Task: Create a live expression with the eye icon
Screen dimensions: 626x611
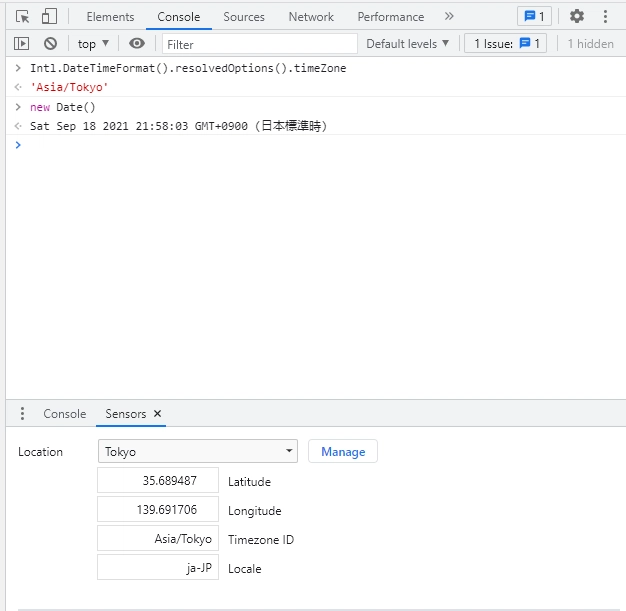Action: pyautogui.click(x=137, y=44)
